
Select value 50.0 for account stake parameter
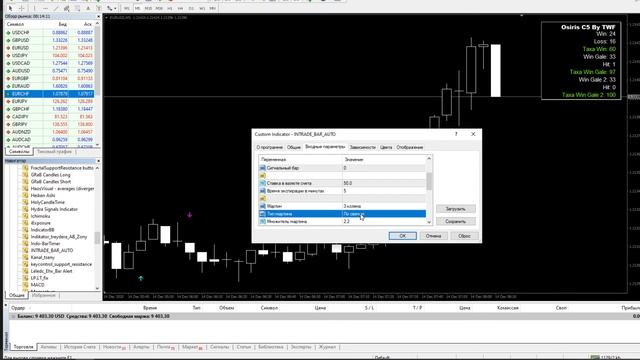(384, 183)
